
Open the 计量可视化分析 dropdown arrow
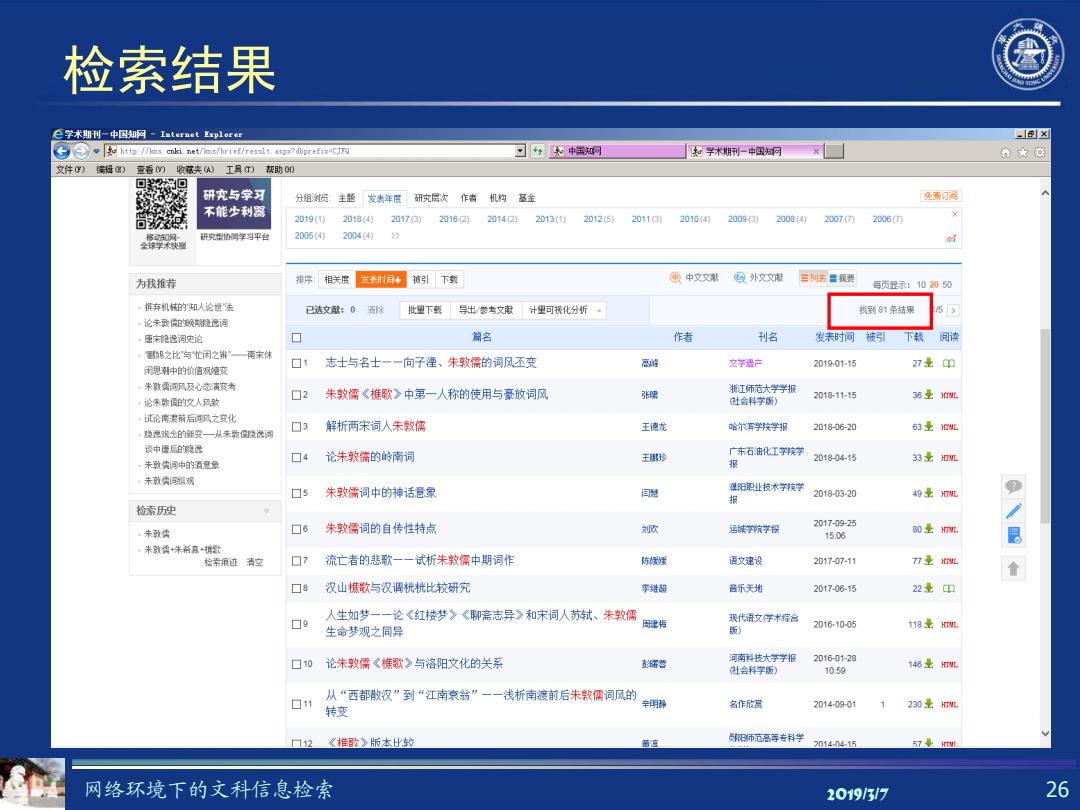click(x=599, y=311)
